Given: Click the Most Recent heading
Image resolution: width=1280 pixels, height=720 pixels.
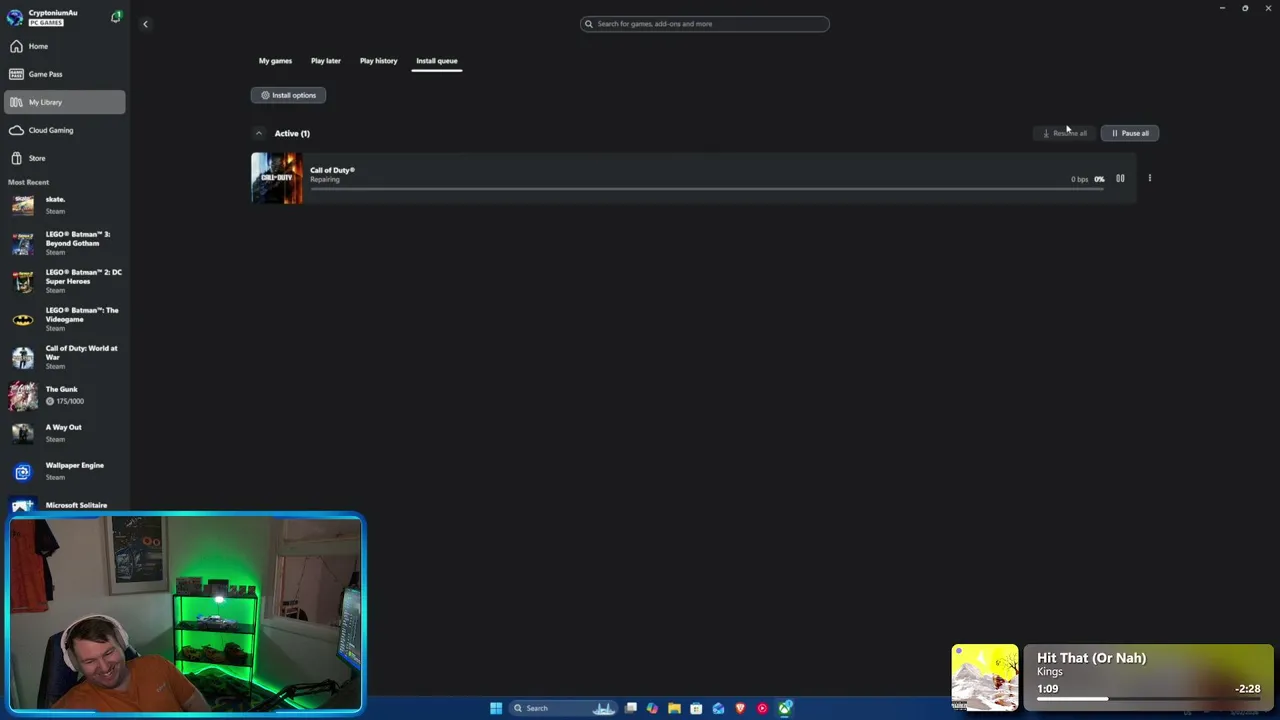Looking at the screenshot, I should click(x=28, y=182).
